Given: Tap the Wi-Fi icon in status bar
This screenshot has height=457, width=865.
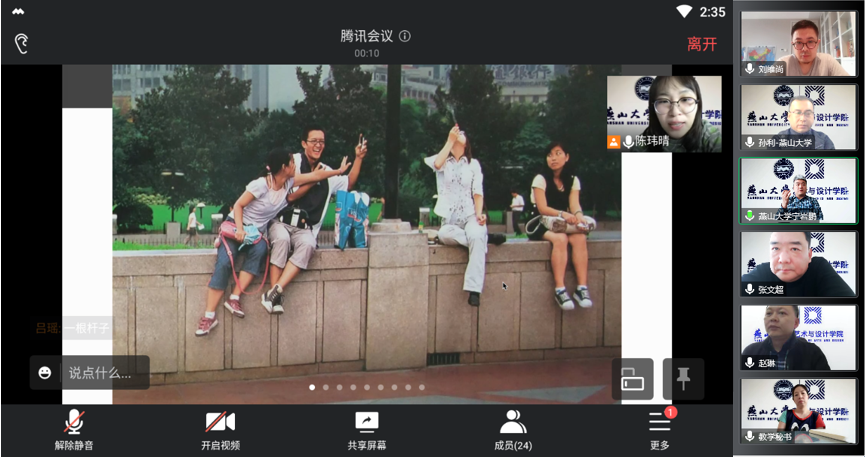Looking at the screenshot, I should tap(684, 12).
